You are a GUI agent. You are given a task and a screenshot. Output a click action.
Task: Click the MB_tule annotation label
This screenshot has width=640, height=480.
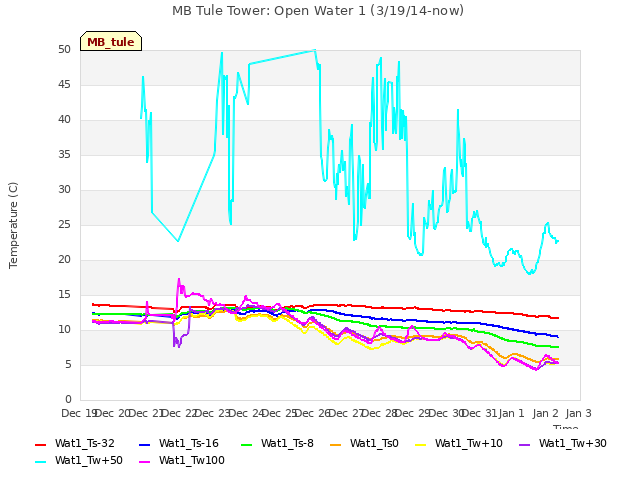(111, 41)
